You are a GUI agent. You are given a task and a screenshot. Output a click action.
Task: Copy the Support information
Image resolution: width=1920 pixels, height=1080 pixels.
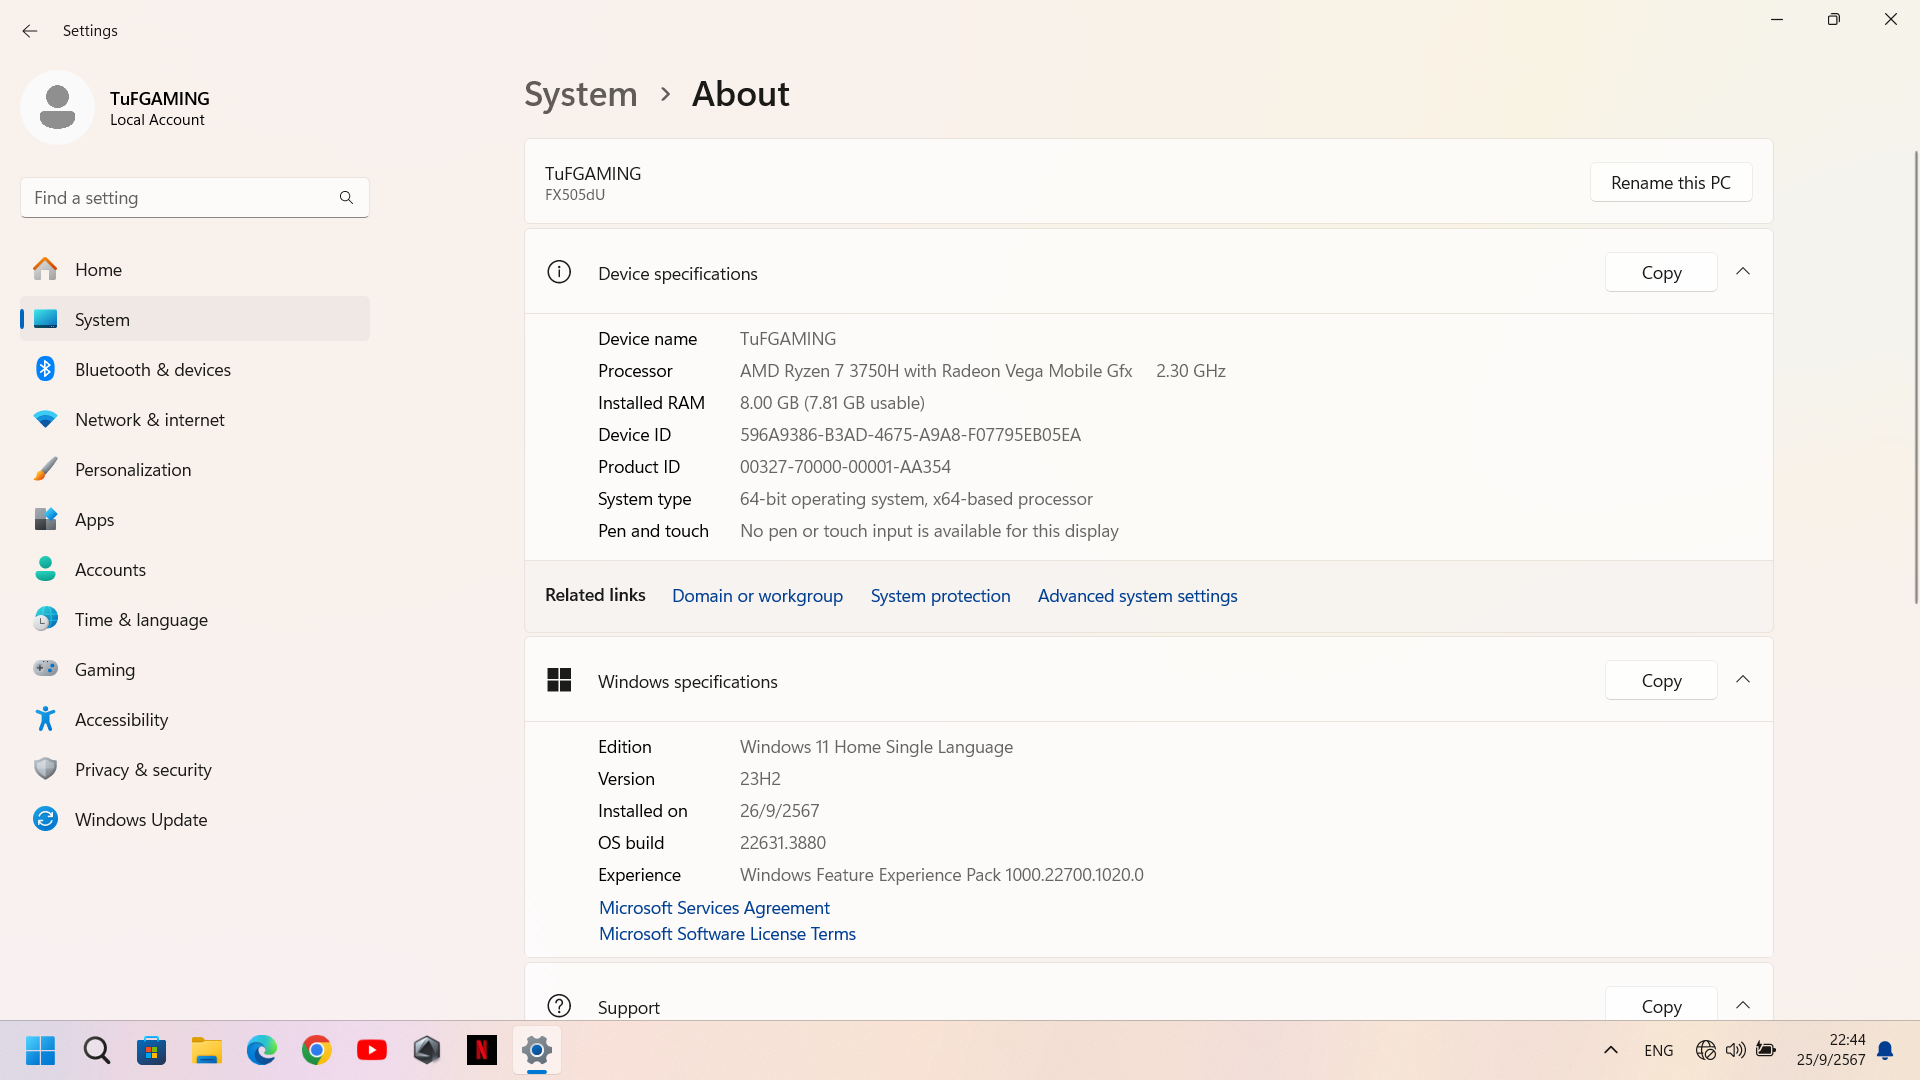pyautogui.click(x=1661, y=1004)
